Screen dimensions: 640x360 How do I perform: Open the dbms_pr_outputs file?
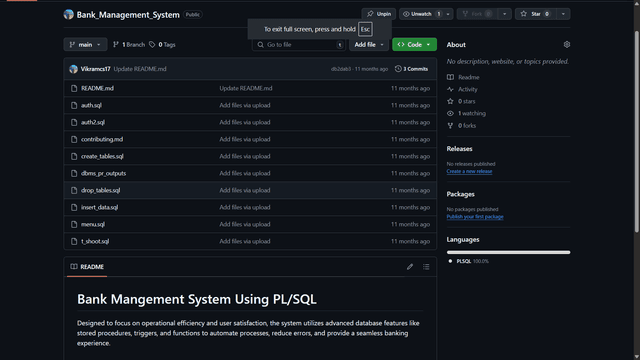click(x=103, y=173)
